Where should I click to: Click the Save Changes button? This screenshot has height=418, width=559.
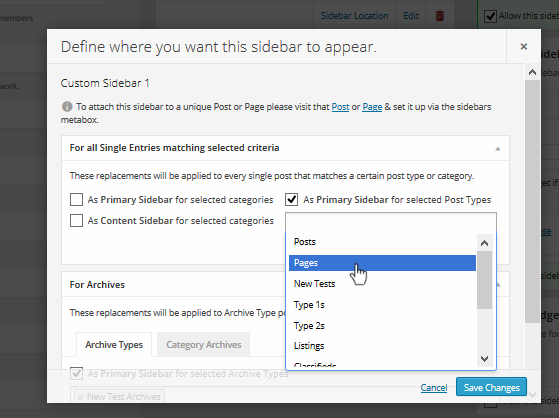coord(491,387)
